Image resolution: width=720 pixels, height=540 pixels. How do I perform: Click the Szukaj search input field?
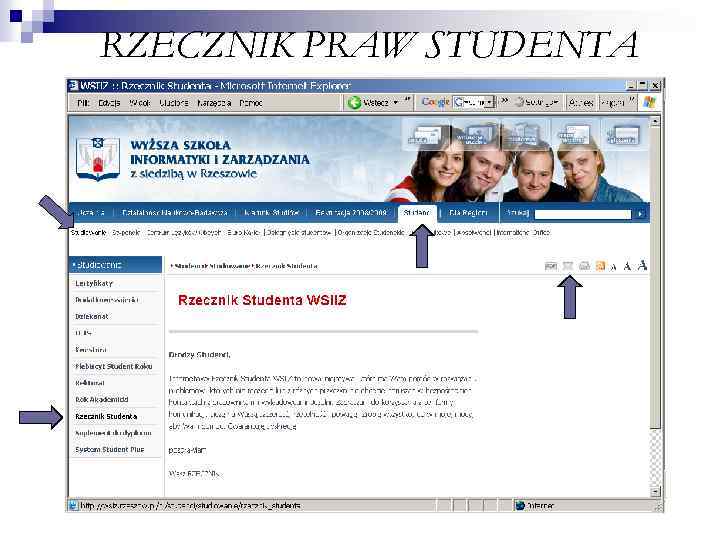coord(583,214)
